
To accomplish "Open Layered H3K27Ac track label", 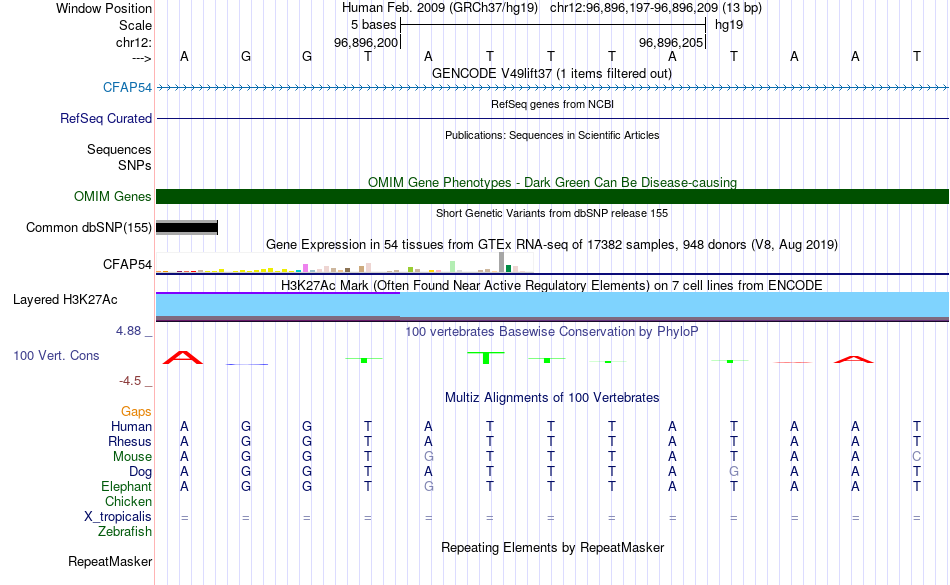I will (65, 299).
